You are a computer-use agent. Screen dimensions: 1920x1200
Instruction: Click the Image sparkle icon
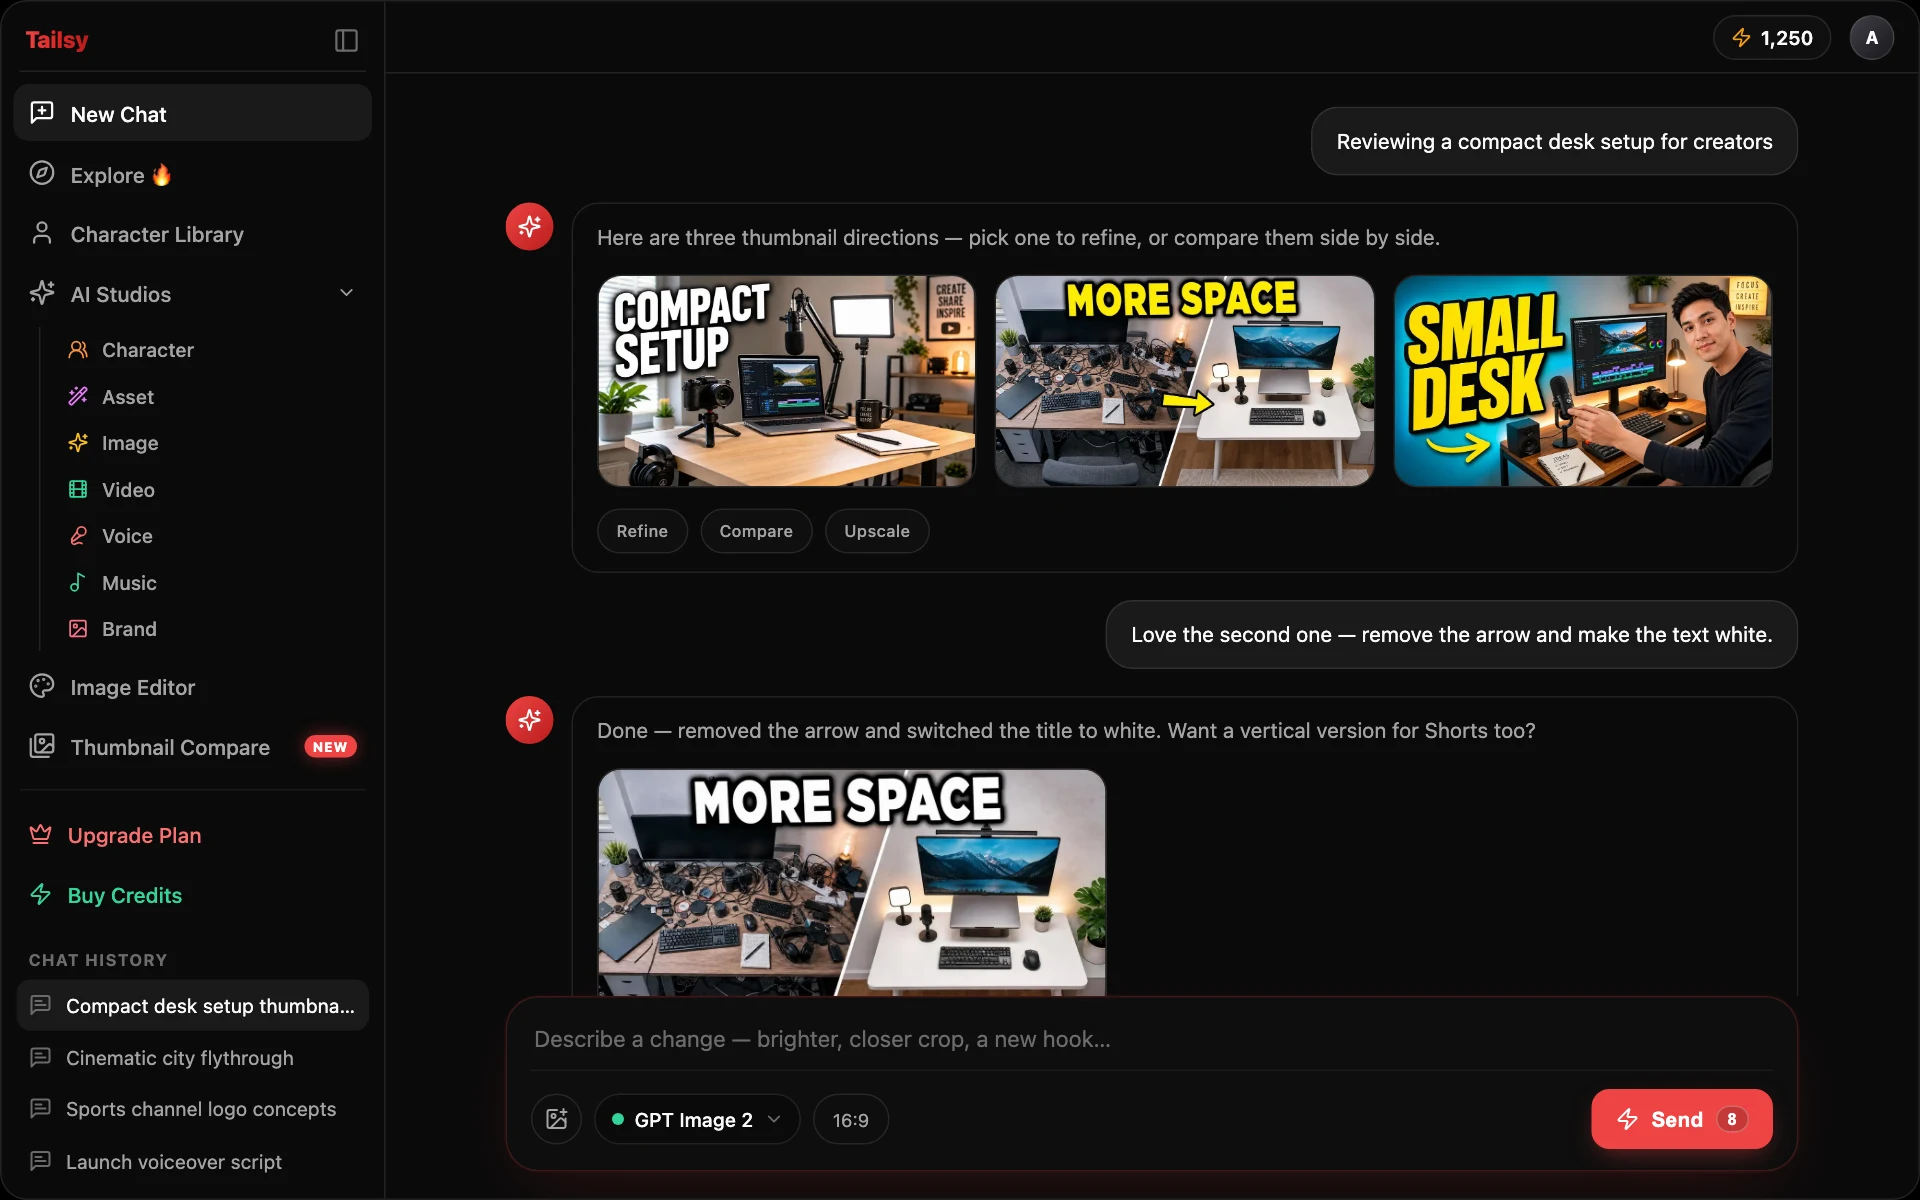[x=78, y=442]
